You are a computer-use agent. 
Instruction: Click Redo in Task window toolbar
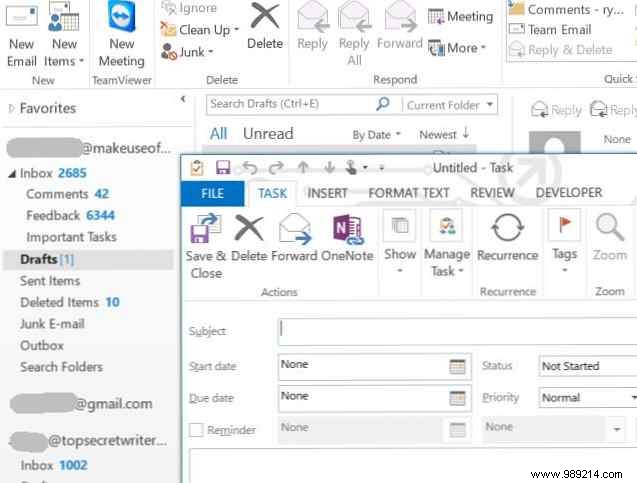coord(276,167)
